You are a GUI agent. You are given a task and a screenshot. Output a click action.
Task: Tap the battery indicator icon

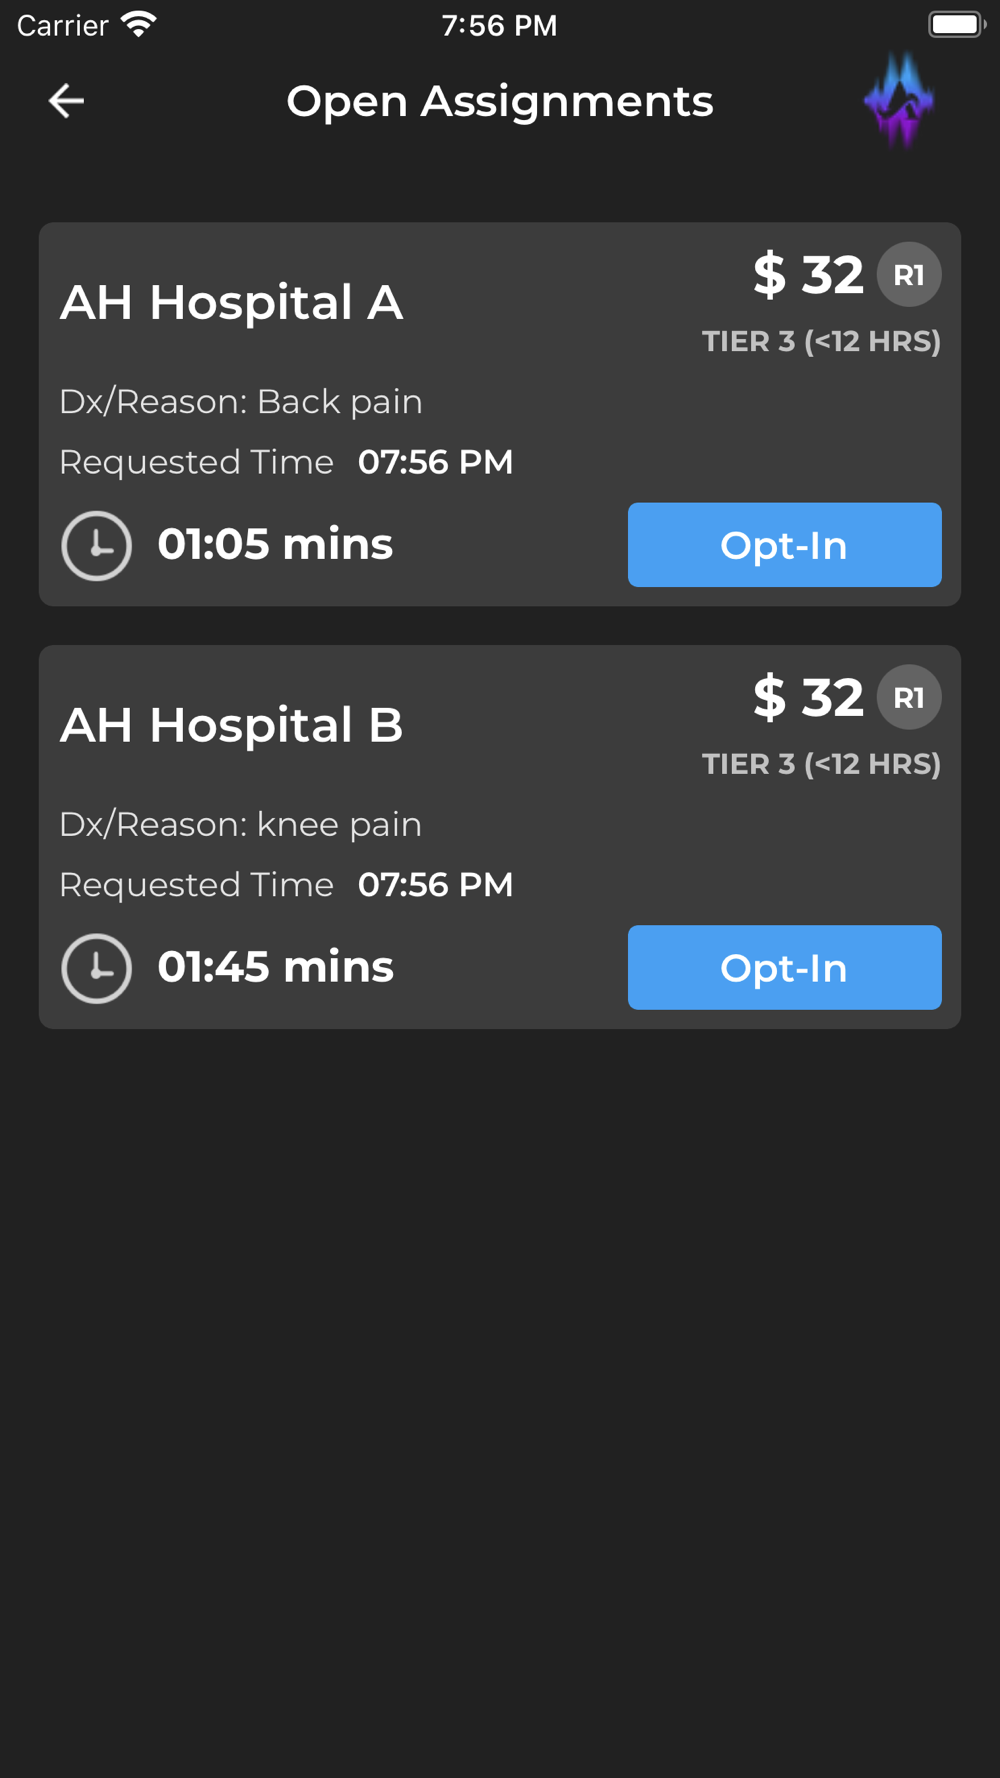(x=957, y=25)
